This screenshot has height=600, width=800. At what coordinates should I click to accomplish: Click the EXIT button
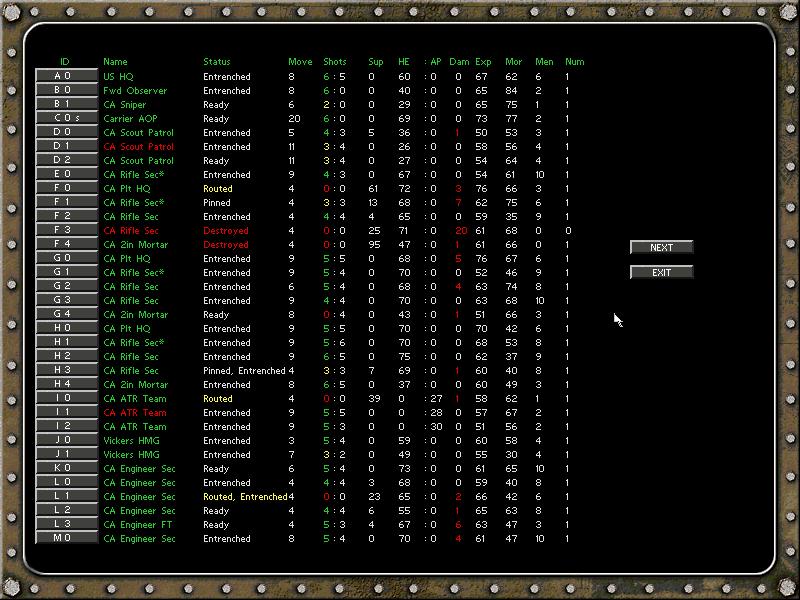(x=662, y=272)
